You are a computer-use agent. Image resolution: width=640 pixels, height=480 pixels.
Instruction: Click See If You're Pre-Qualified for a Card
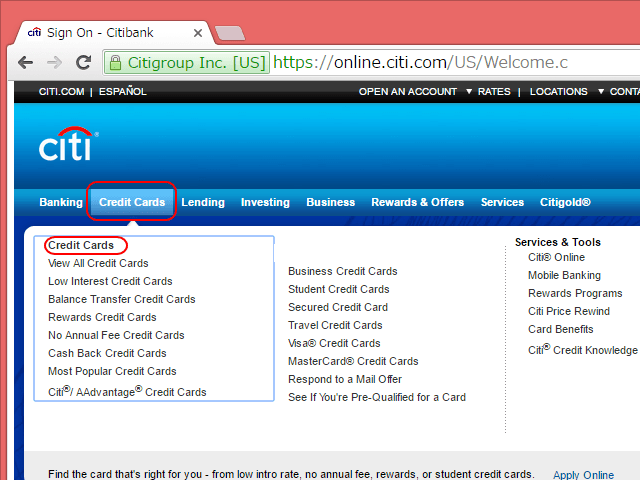(x=376, y=397)
